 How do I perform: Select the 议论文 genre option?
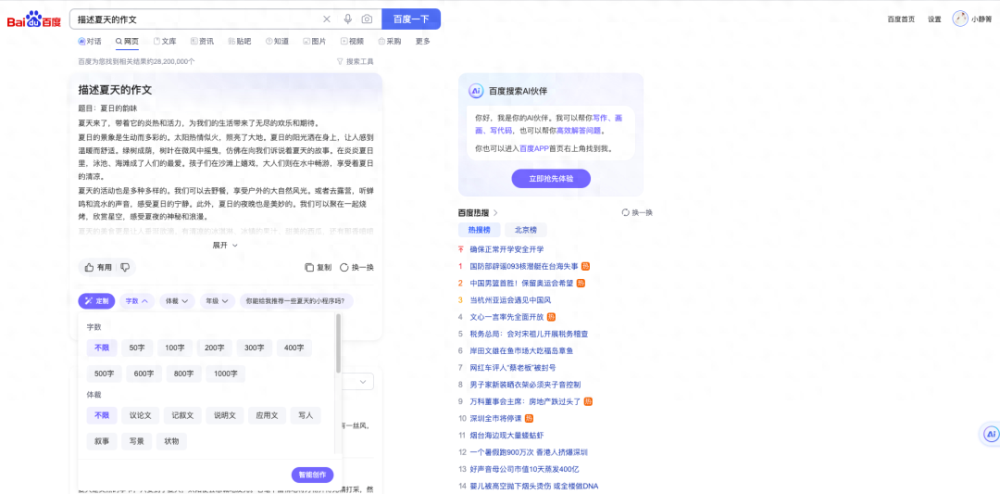coord(140,416)
